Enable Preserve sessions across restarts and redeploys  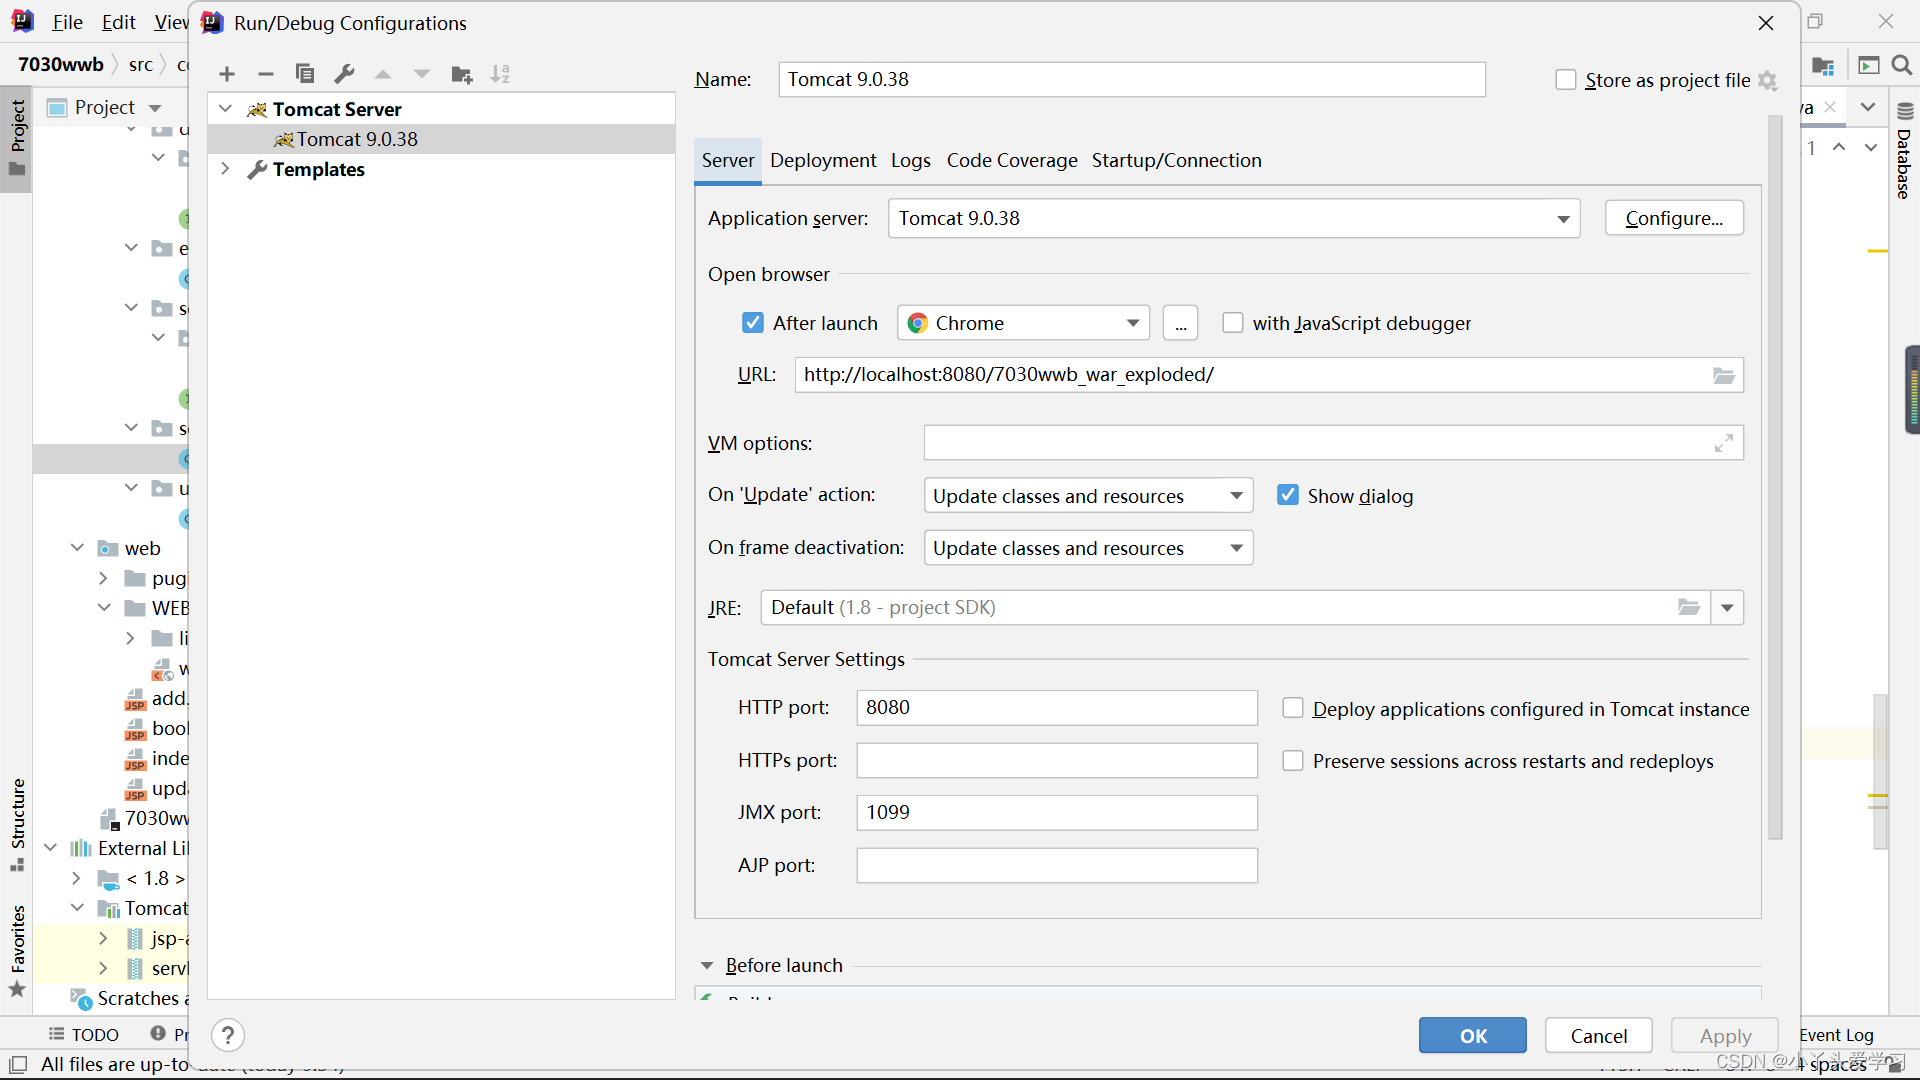(1293, 761)
